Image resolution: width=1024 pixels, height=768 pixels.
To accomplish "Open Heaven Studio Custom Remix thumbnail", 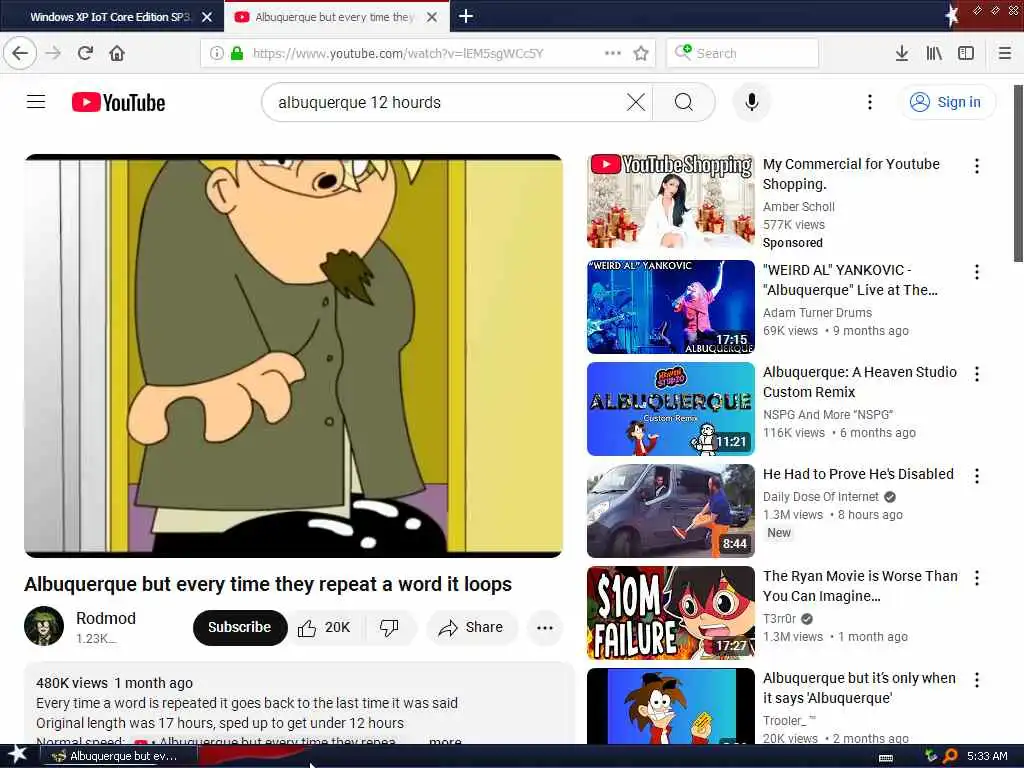I will click(671, 408).
